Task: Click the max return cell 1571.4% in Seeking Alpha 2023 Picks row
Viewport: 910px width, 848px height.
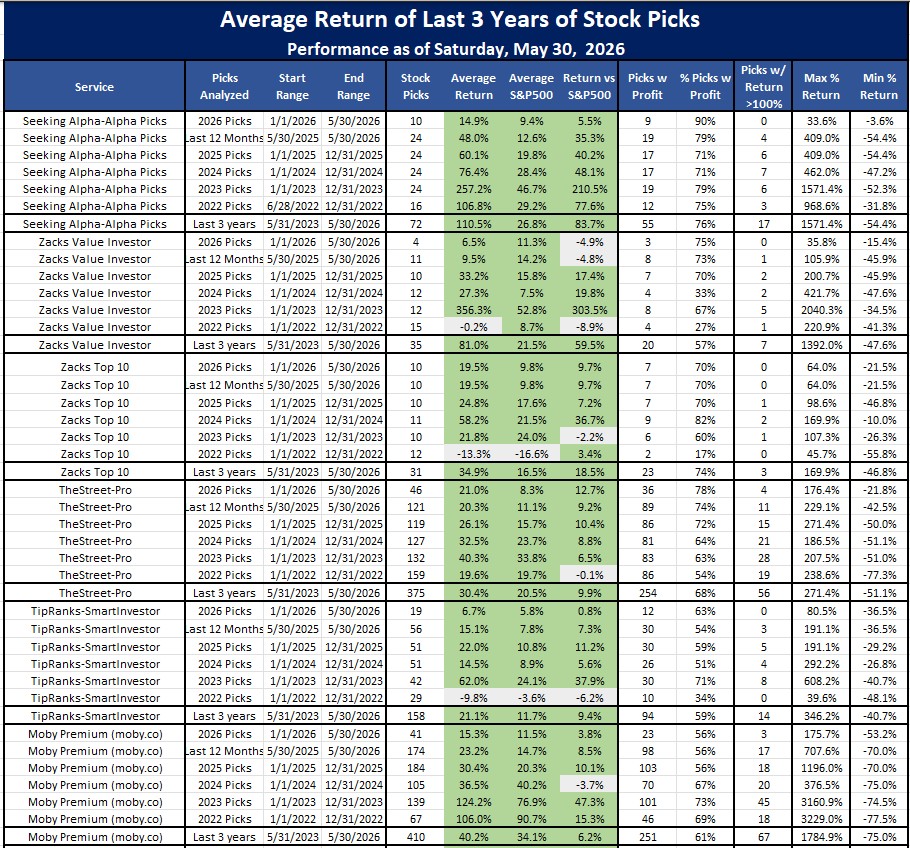Action: 821,189
